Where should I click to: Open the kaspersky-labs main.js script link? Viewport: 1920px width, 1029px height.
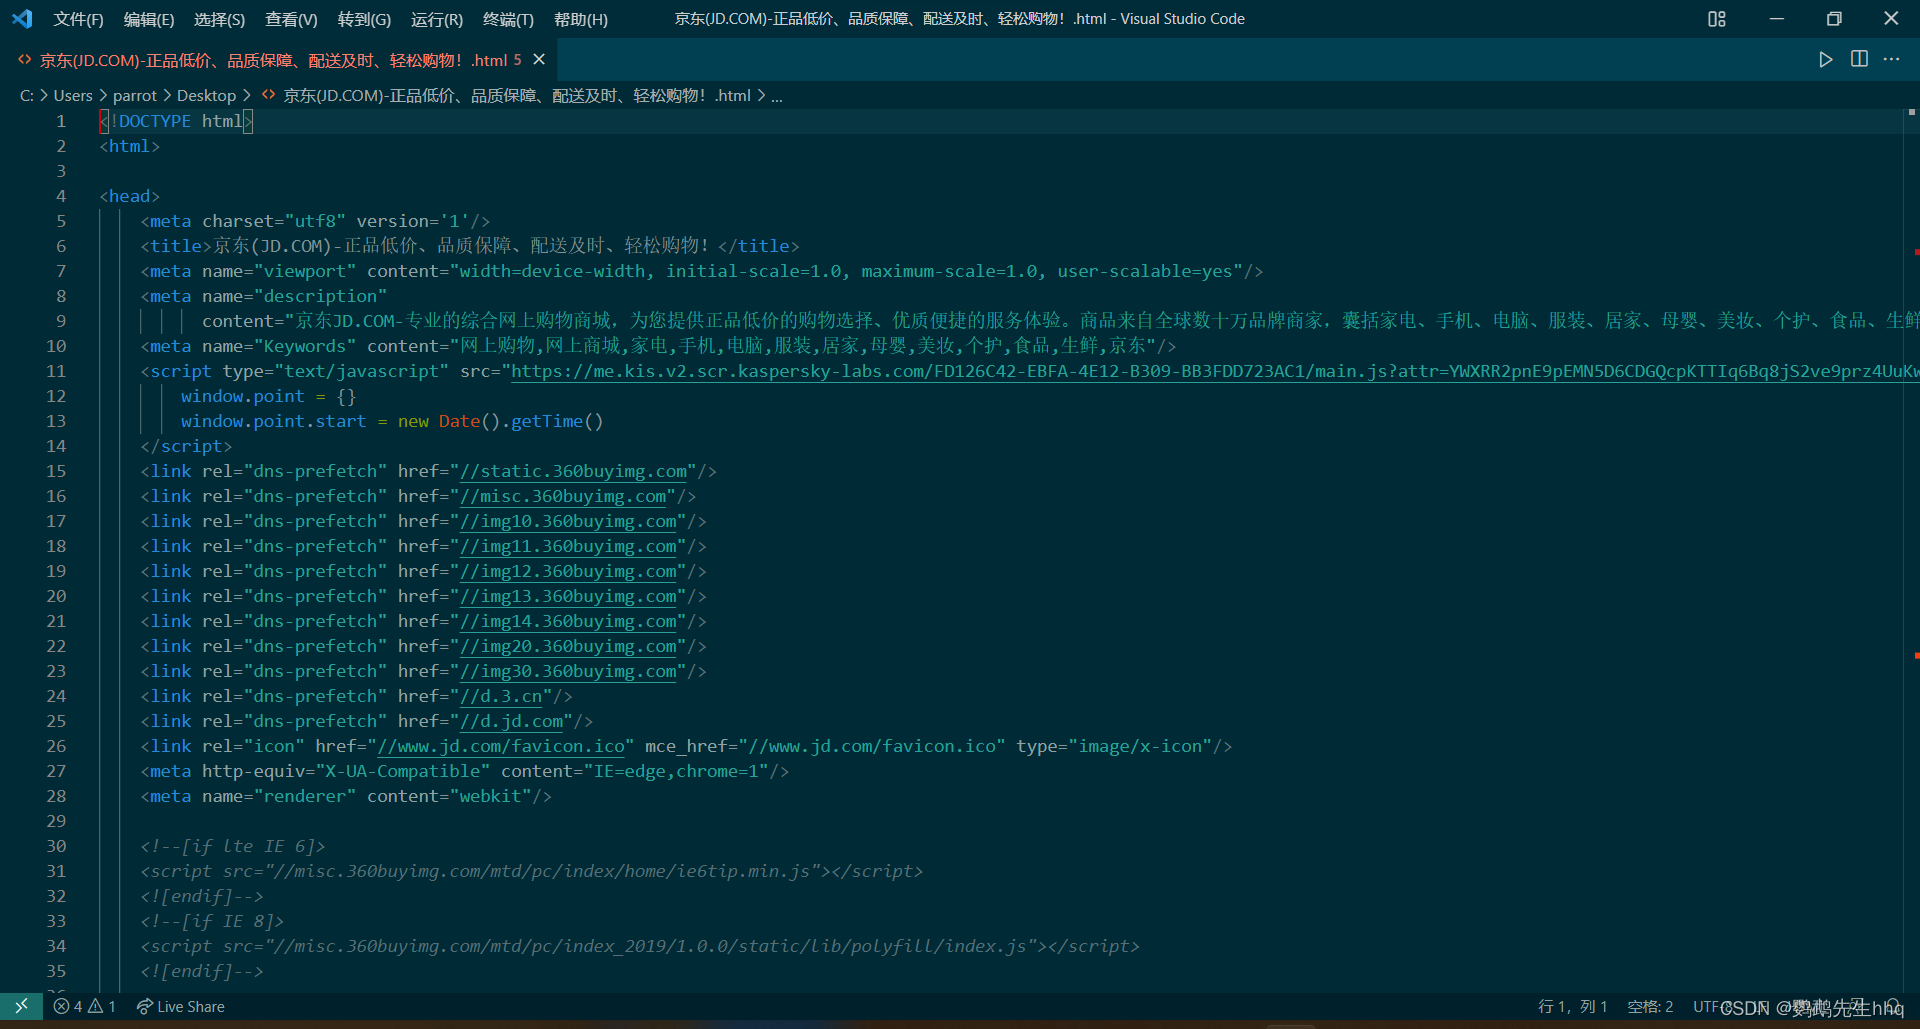click(1215, 371)
